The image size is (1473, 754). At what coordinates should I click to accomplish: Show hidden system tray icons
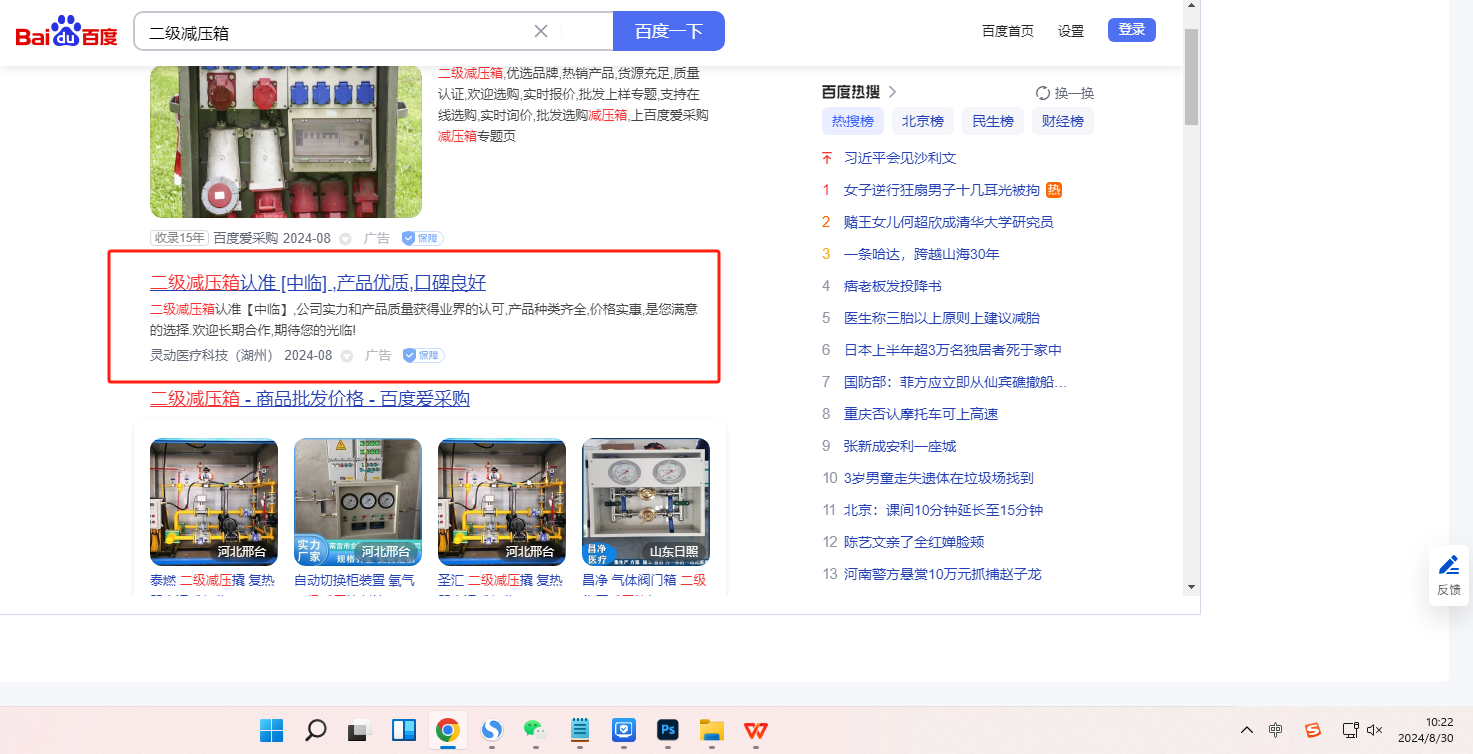pyautogui.click(x=1246, y=730)
